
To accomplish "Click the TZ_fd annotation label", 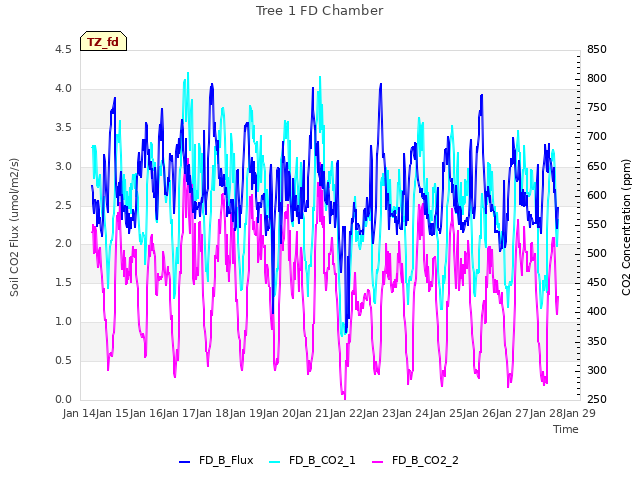I will [x=103, y=41].
